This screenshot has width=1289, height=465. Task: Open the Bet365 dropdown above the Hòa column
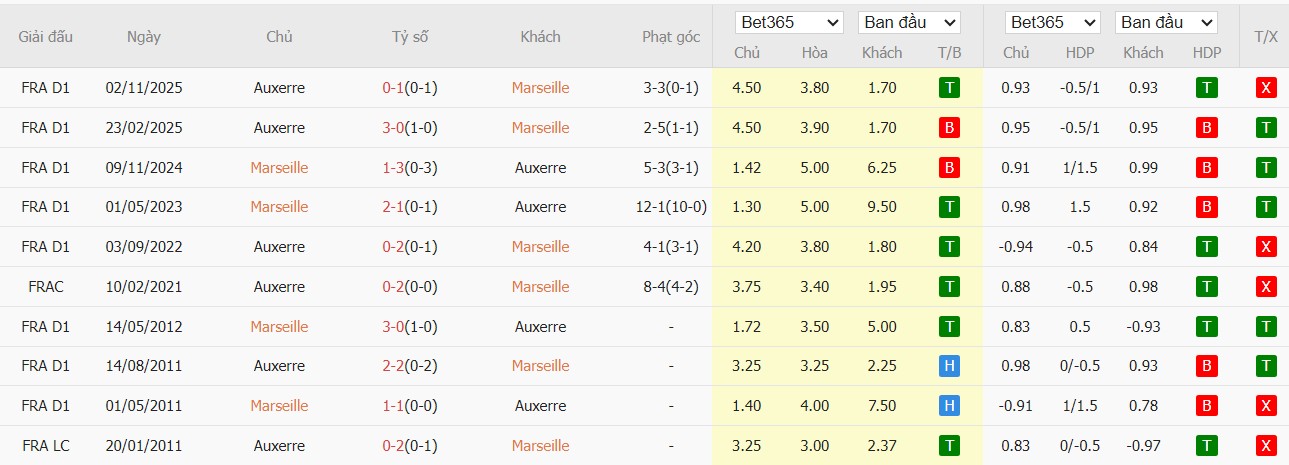[x=789, y=22]
